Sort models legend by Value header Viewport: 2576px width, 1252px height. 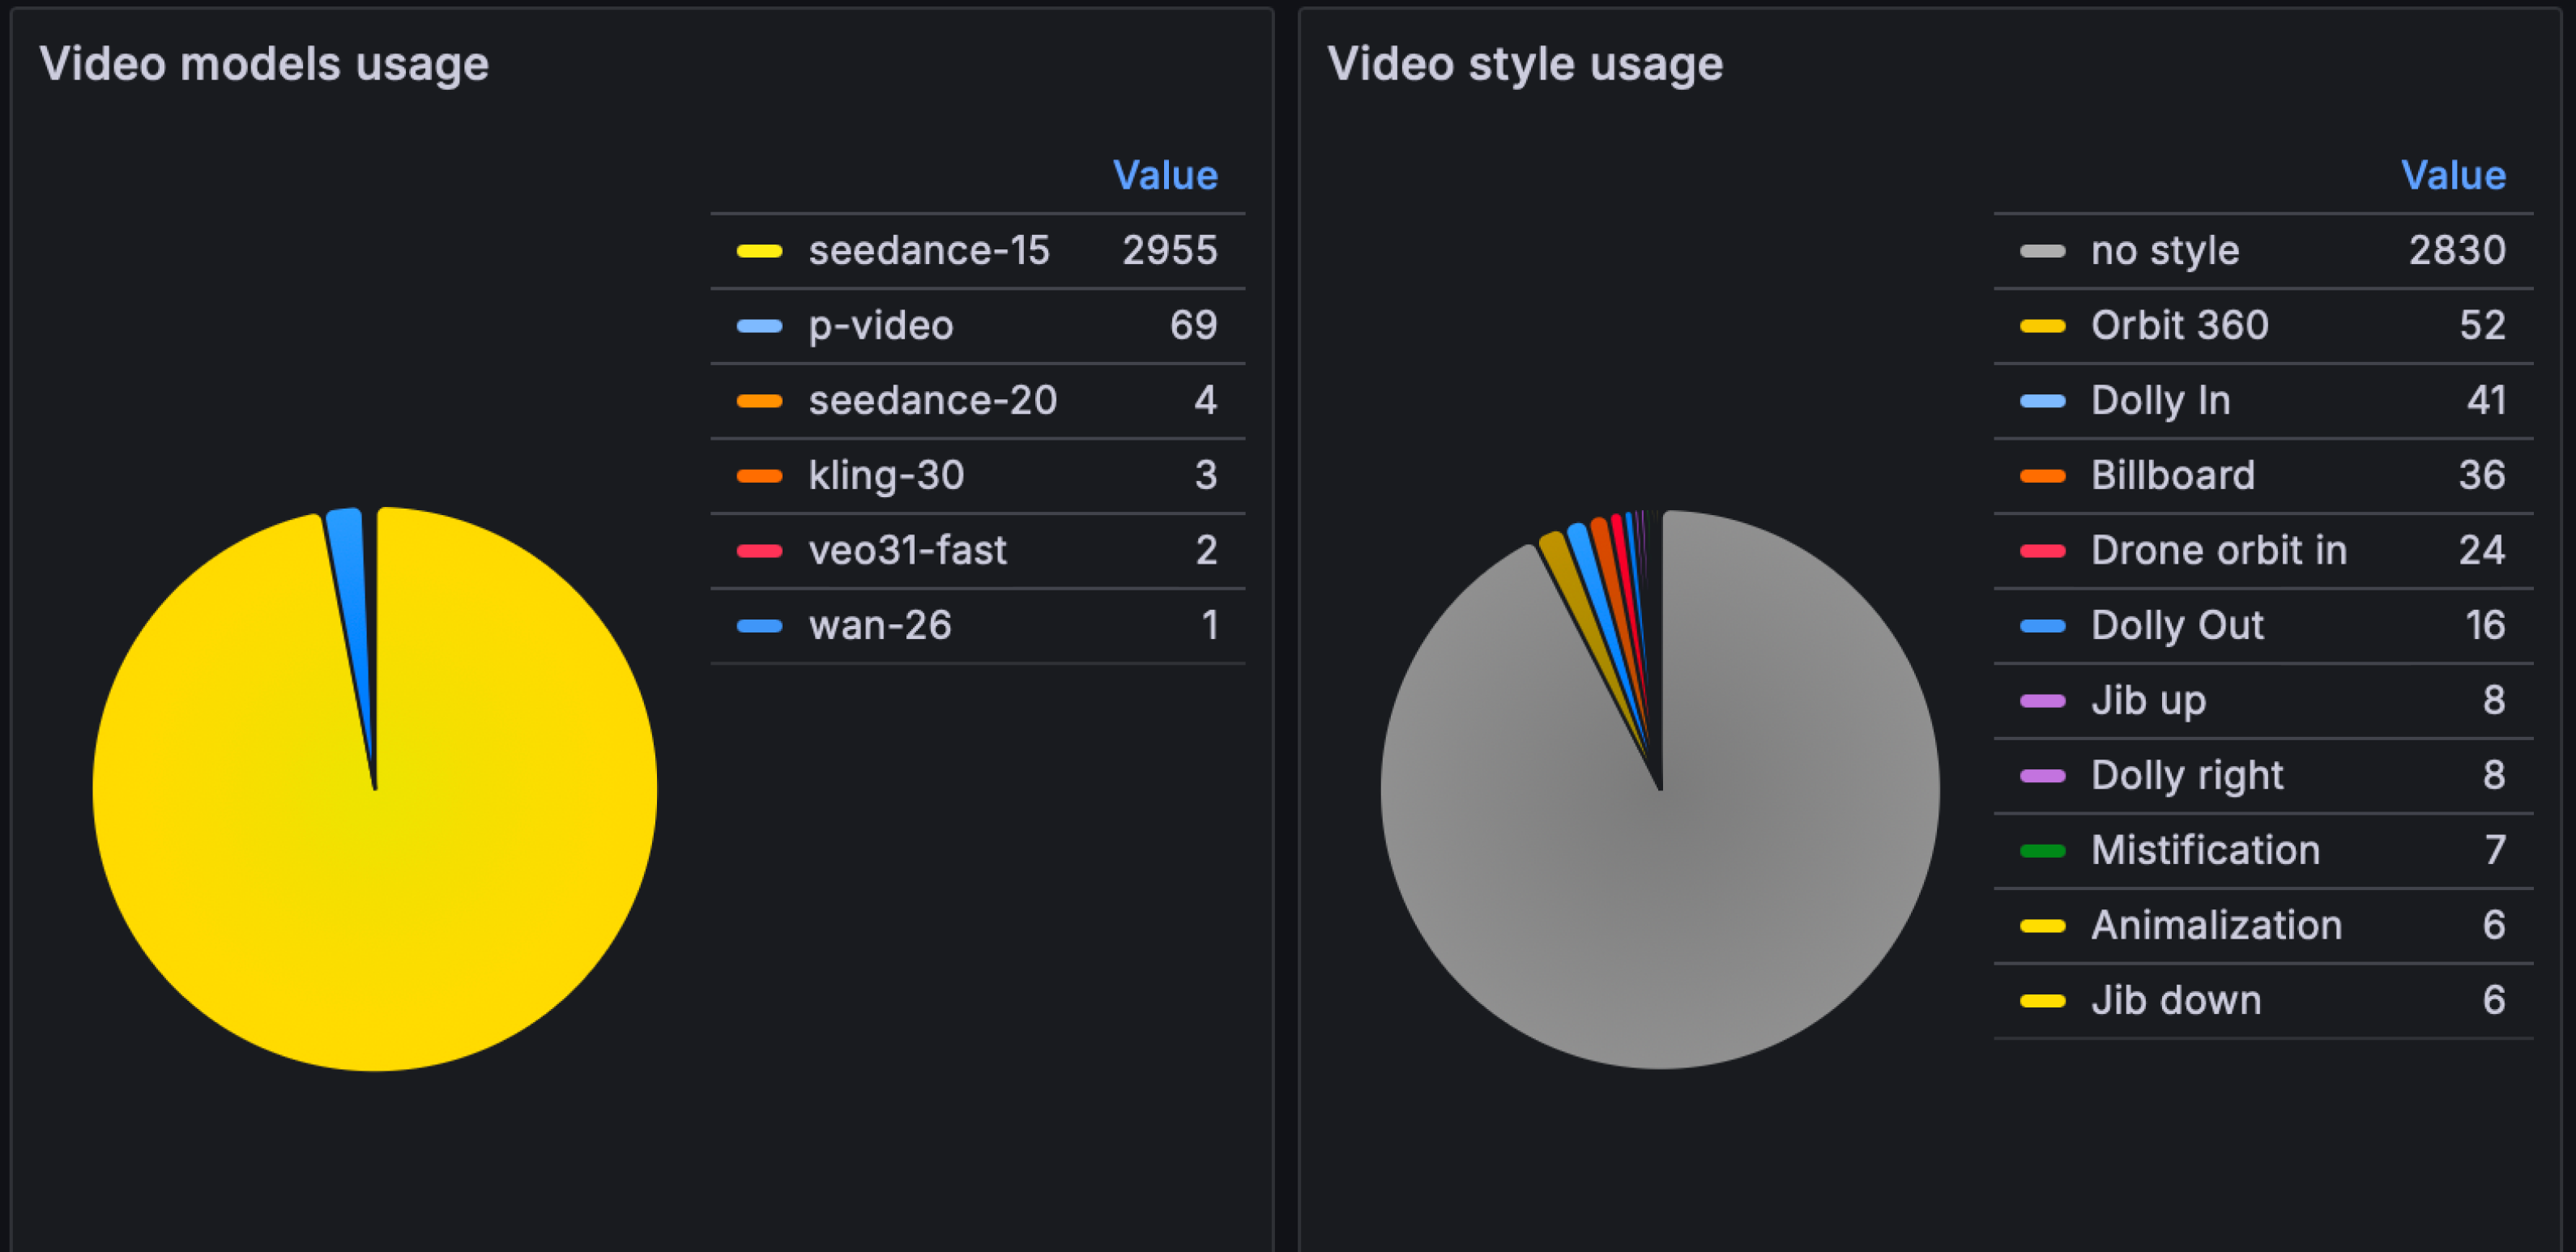point(1165,176)
